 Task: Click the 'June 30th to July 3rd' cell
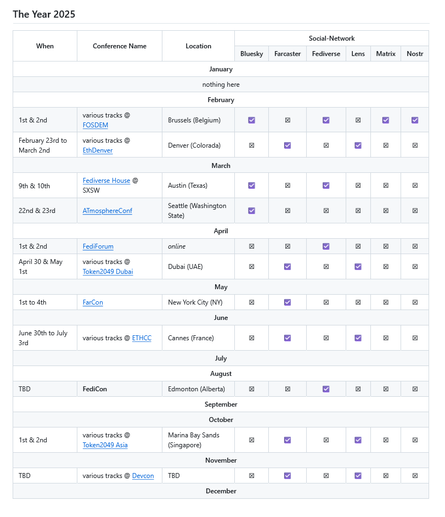click(x=45, y=338)
